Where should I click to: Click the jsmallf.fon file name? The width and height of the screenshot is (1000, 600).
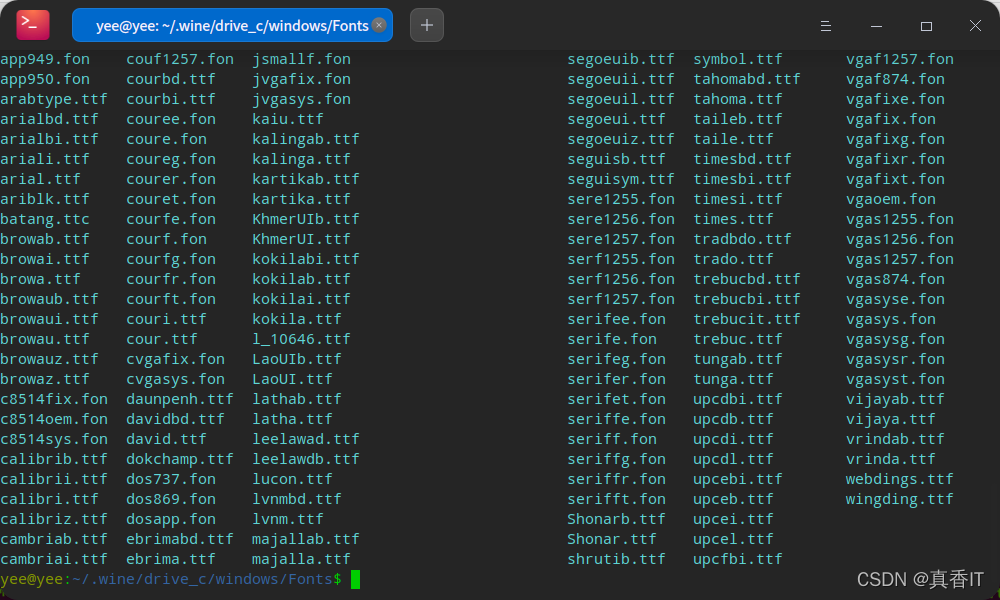(302, 59)
